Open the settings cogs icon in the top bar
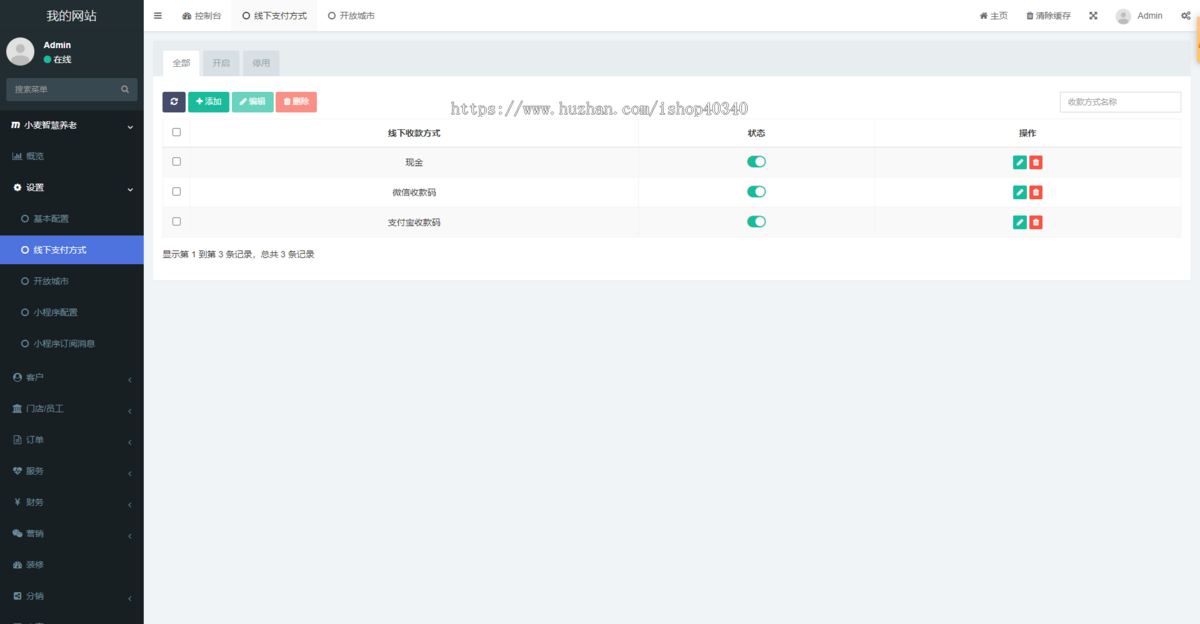1200x624 pixels. pyautogui.click(x=1185, y=16)
